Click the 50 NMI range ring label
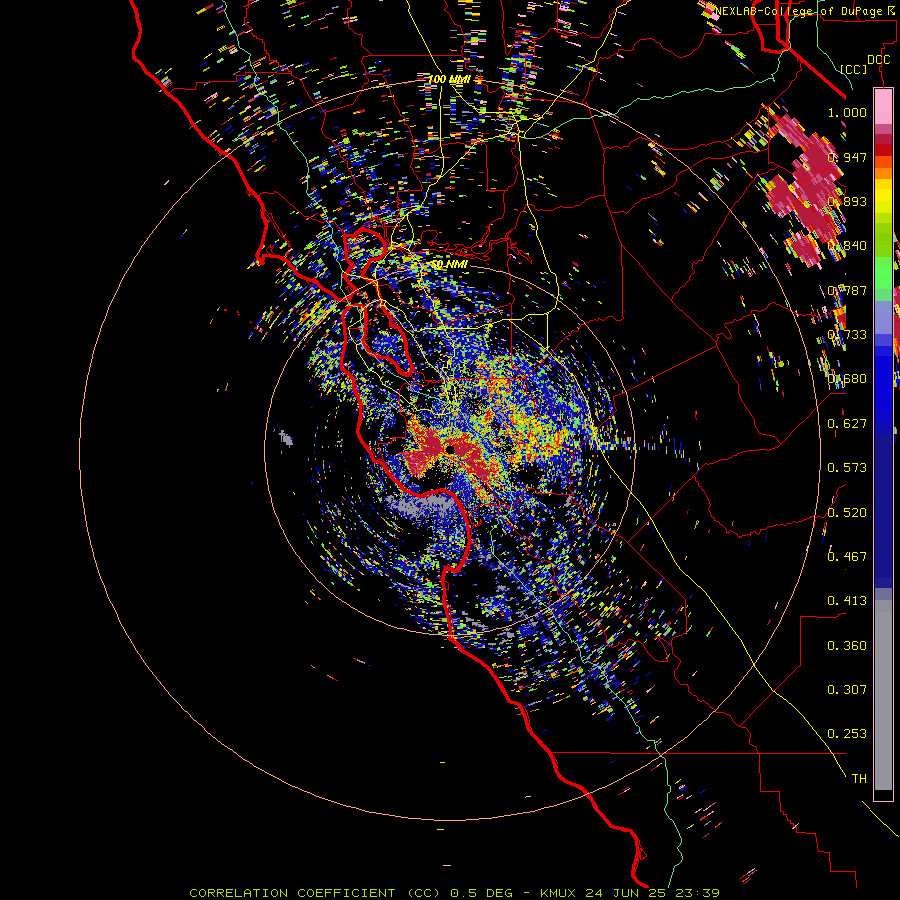 point(449,265)
